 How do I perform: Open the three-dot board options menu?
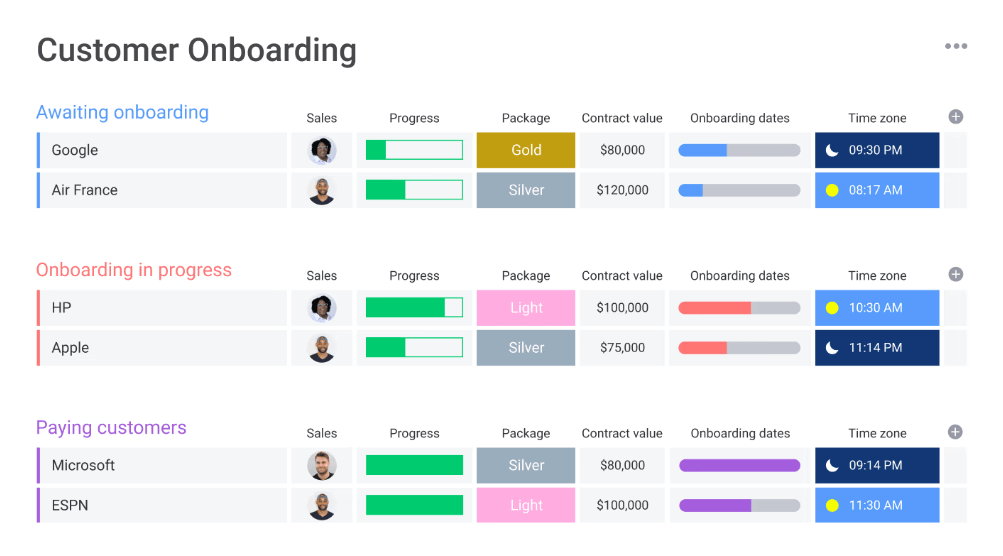click(956, 46)
